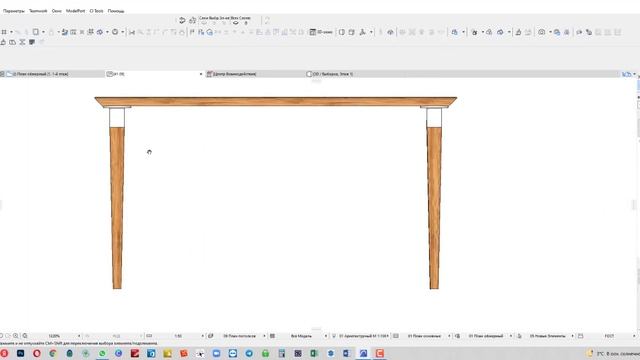640x360 pixels.
Task: Click the round circle tool icon in toolbar
Action: pyautogui.click(x=115, y=32)
